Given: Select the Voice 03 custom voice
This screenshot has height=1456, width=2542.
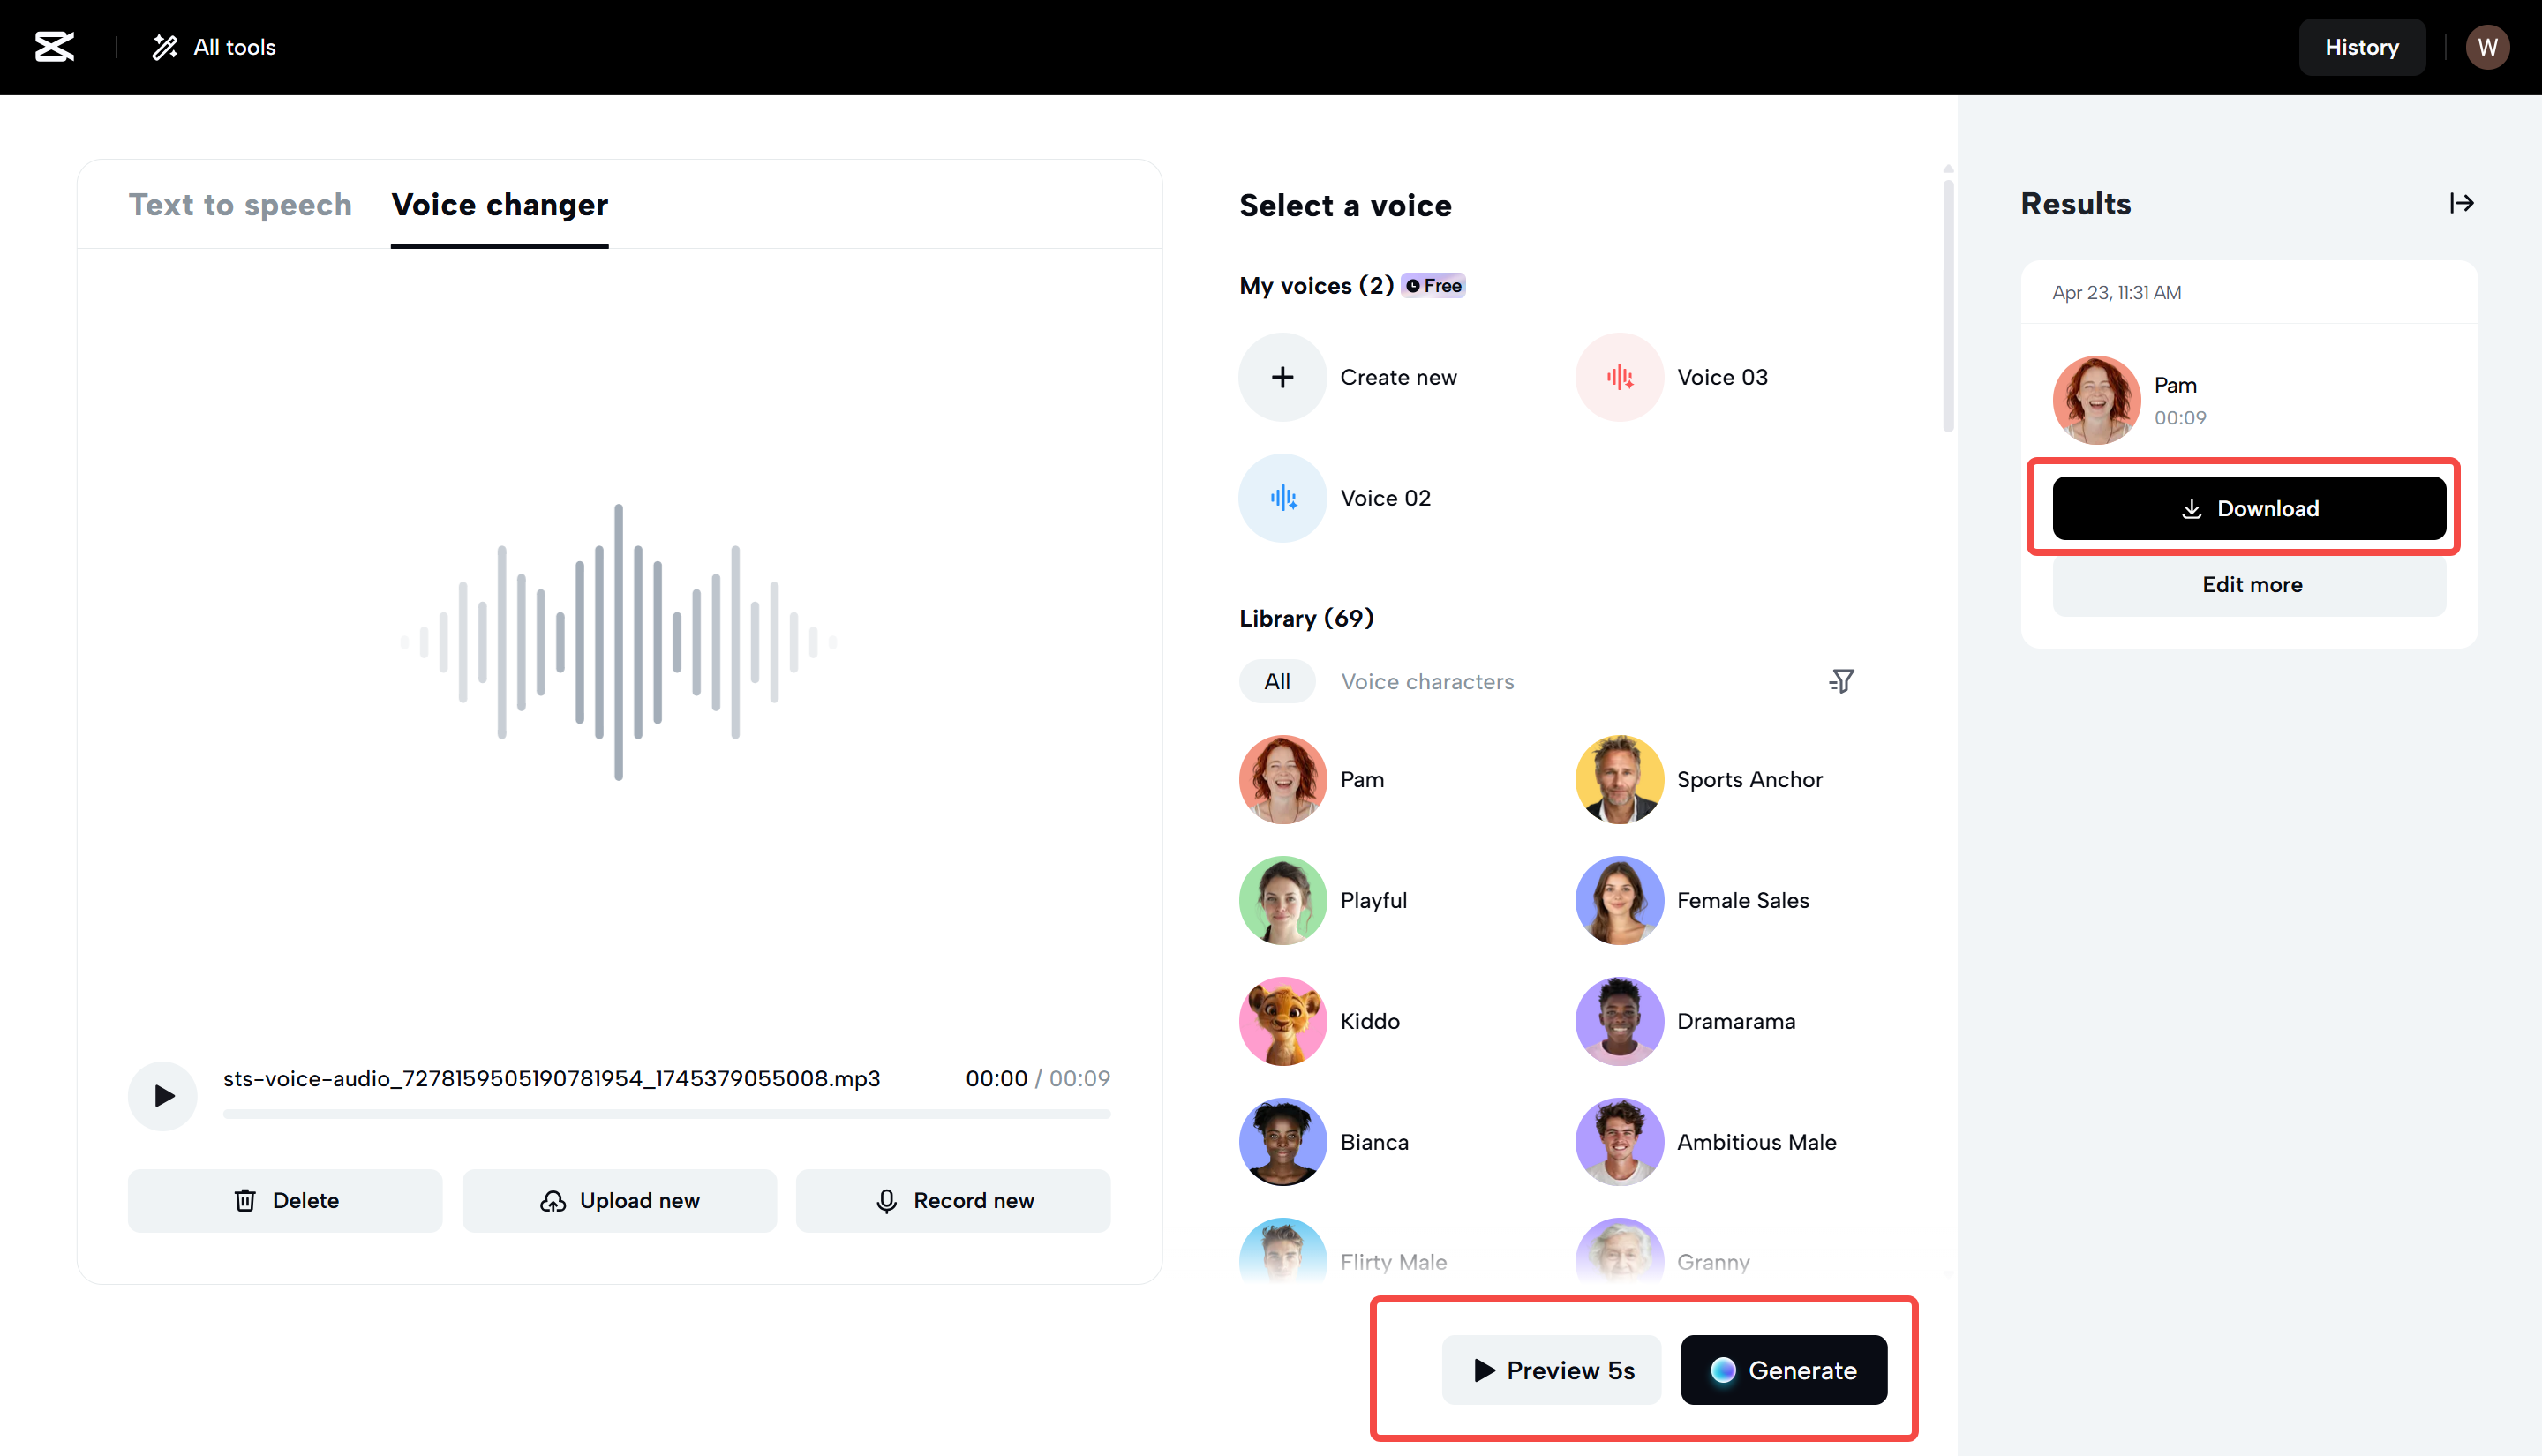Looking at the screenshot, I should click(1619, 377).
